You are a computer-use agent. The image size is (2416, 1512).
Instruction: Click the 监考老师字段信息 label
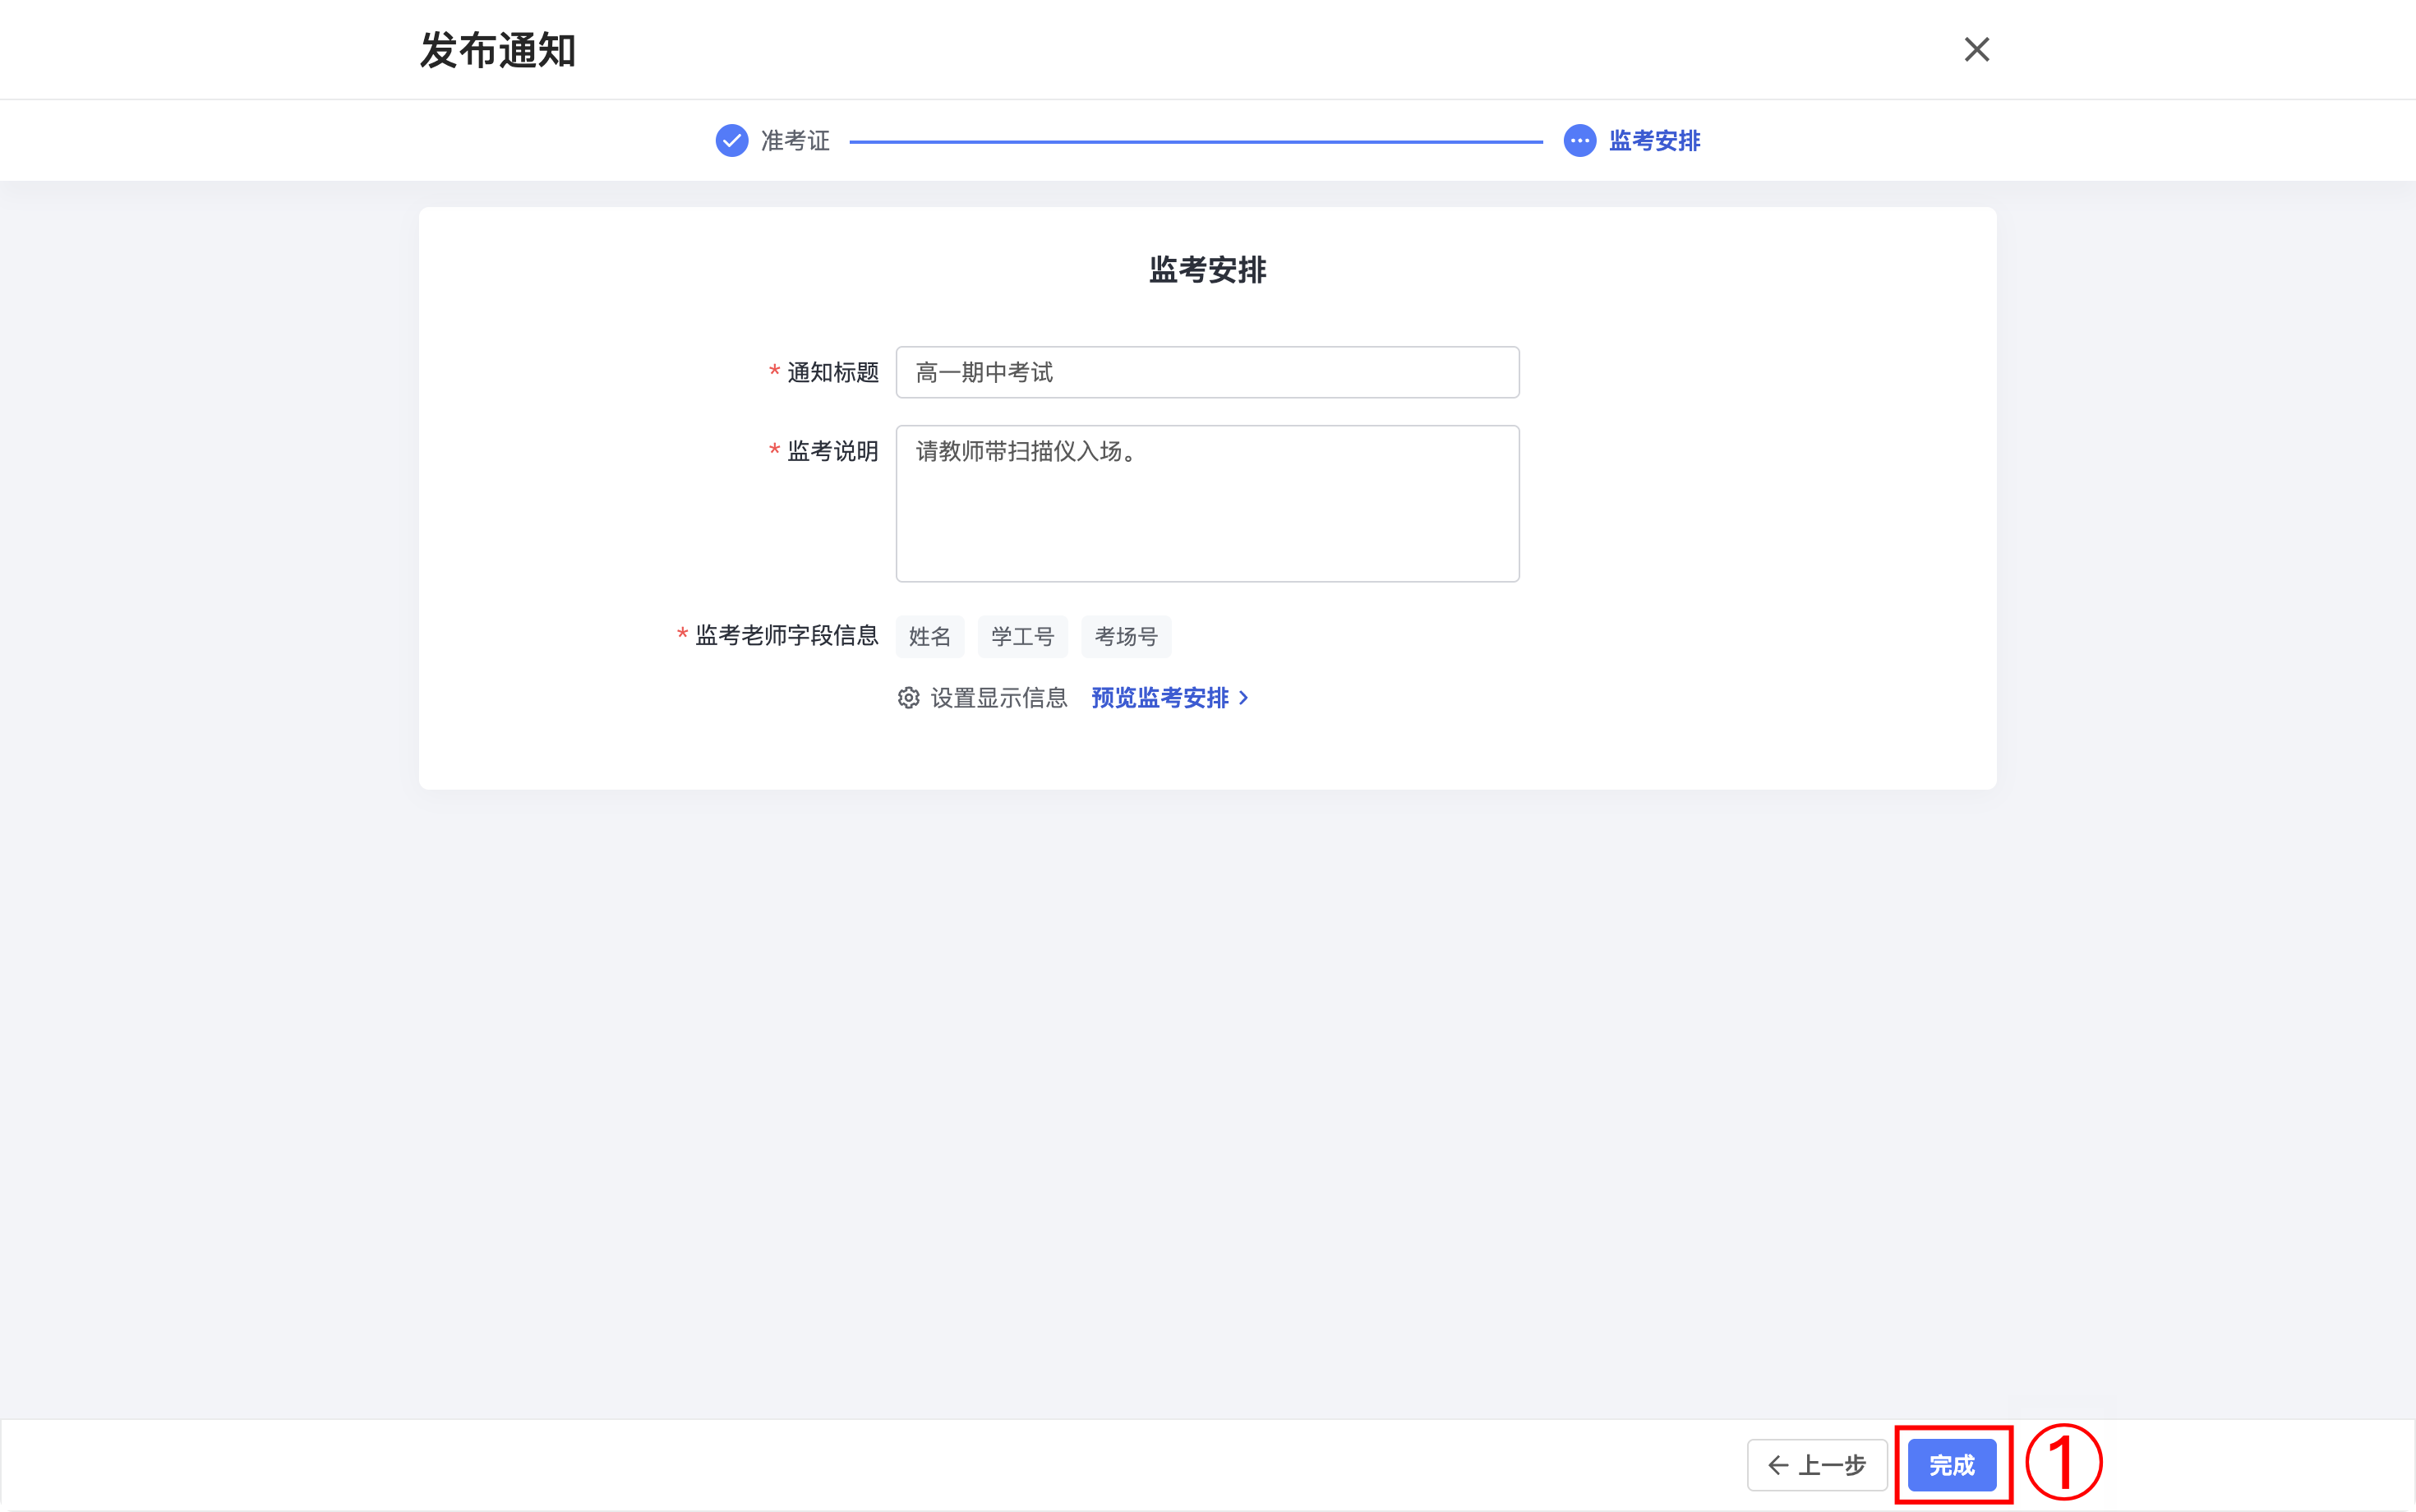[787, 635]
